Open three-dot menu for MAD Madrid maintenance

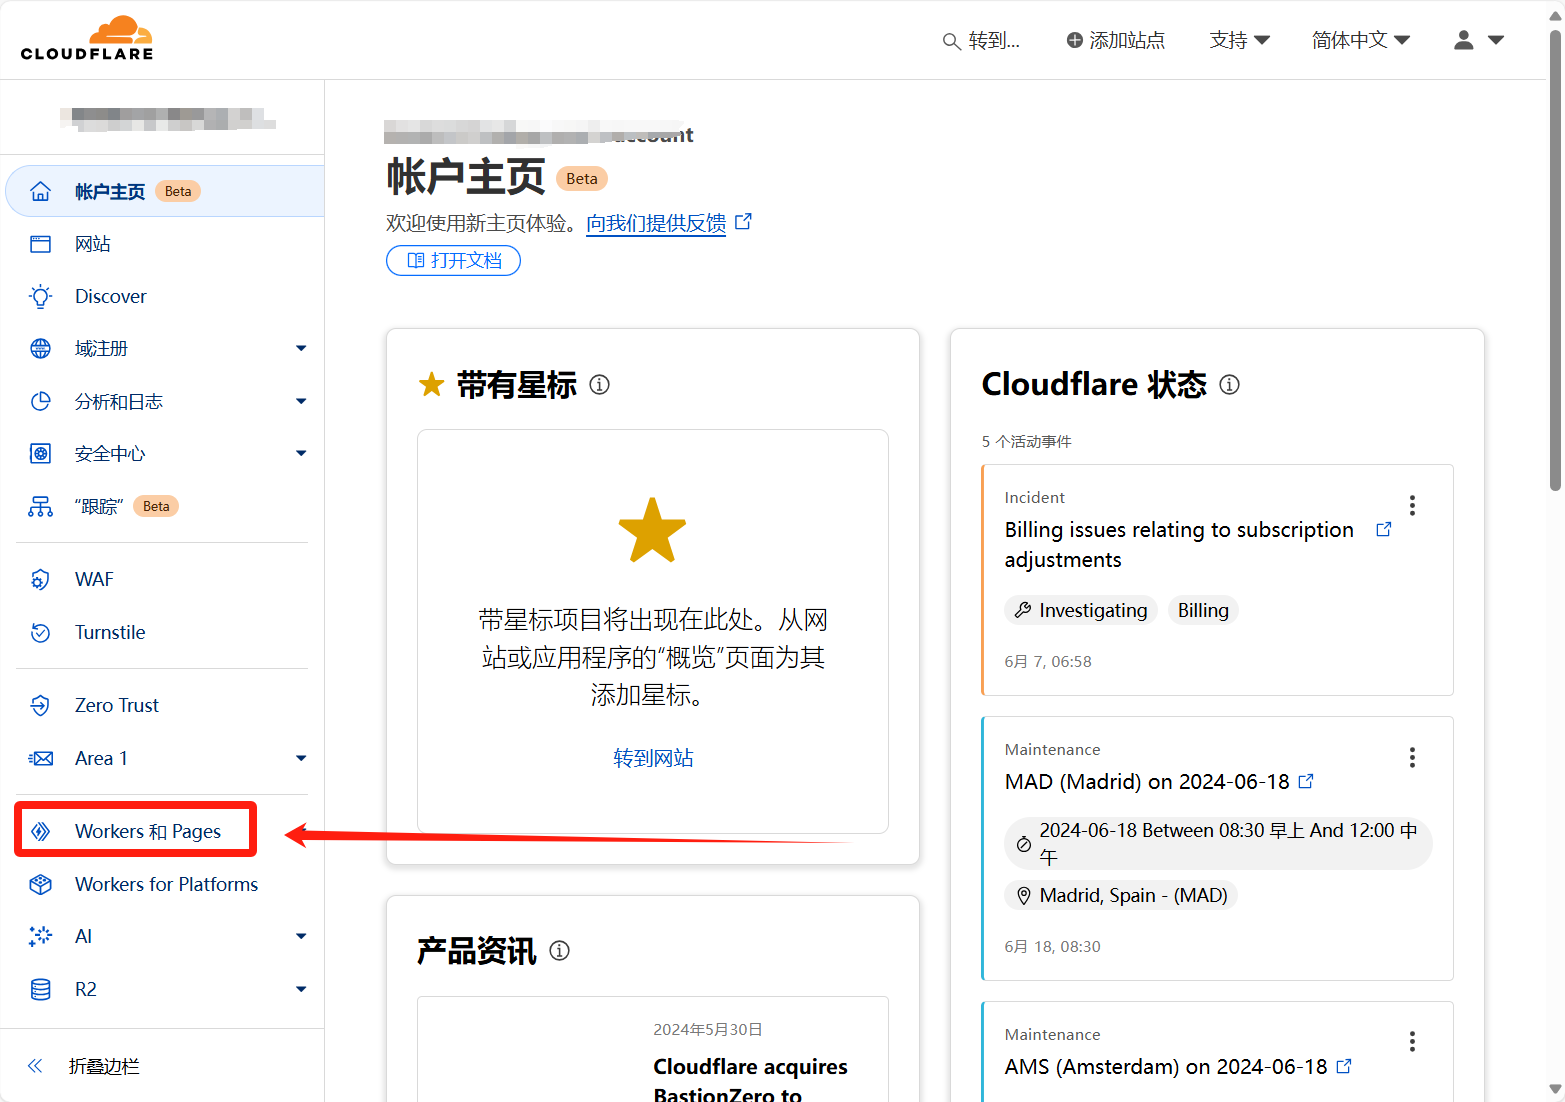[x=1412, y=758]
